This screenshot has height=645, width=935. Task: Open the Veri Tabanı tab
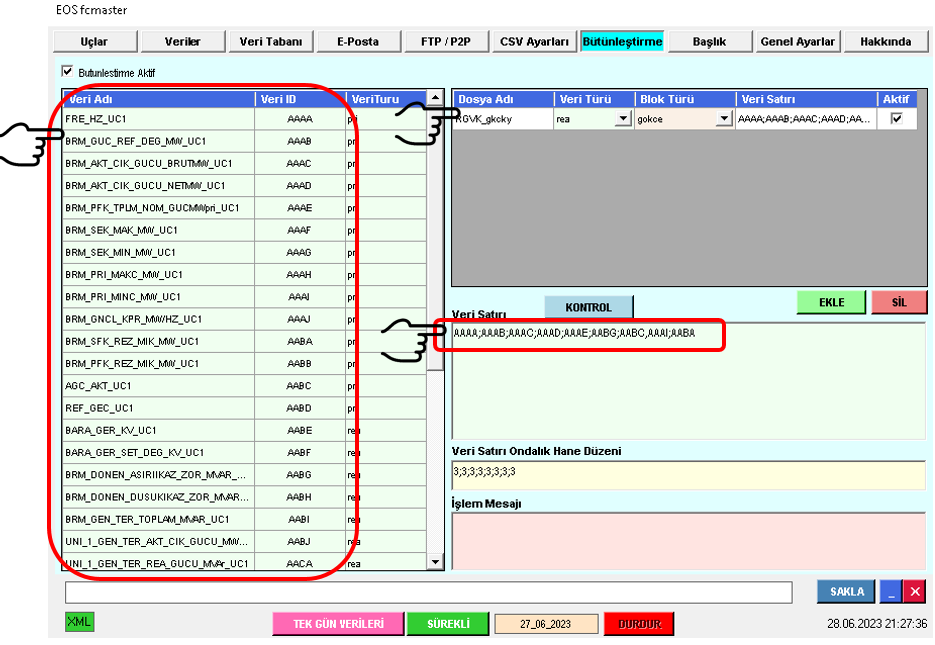point(271,42)
